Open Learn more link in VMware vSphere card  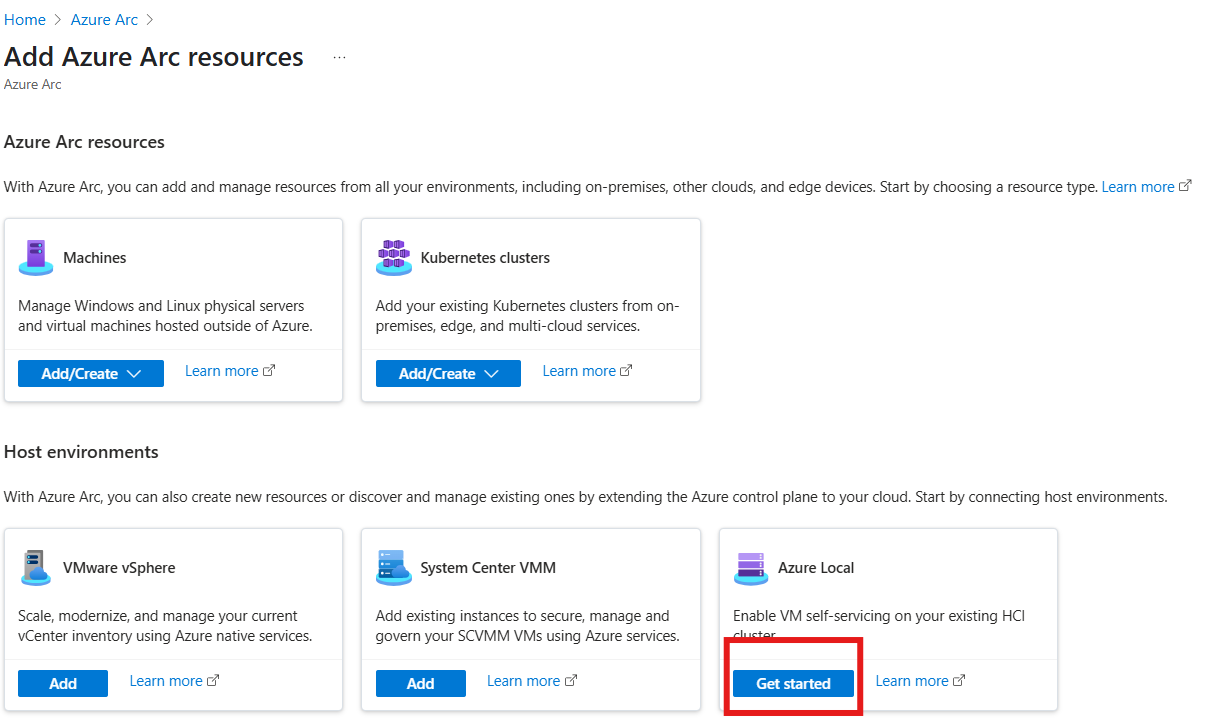(x=174, y=681)
